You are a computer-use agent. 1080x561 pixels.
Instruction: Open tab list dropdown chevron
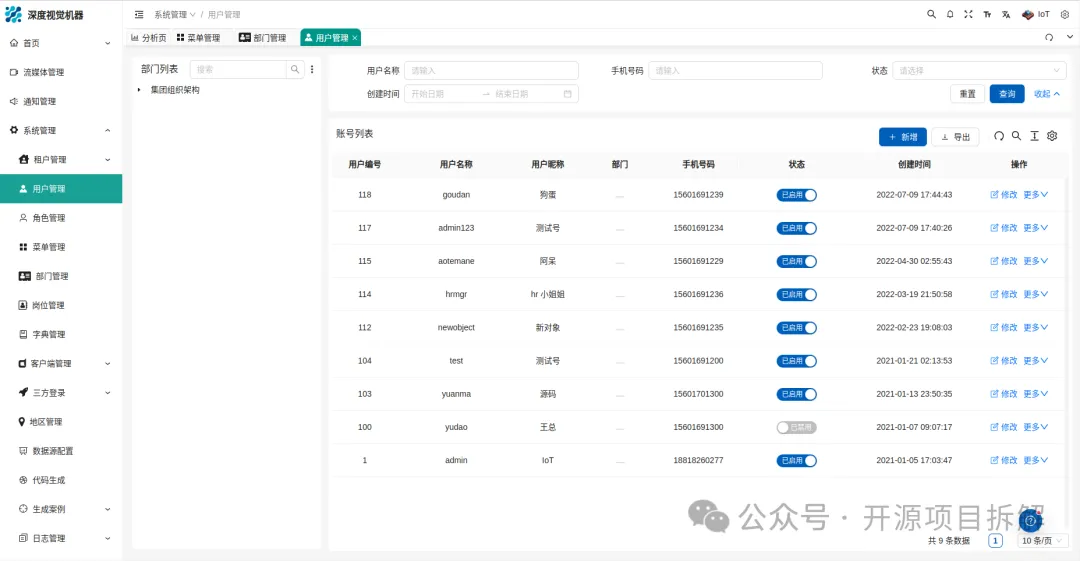[1069, 37]
